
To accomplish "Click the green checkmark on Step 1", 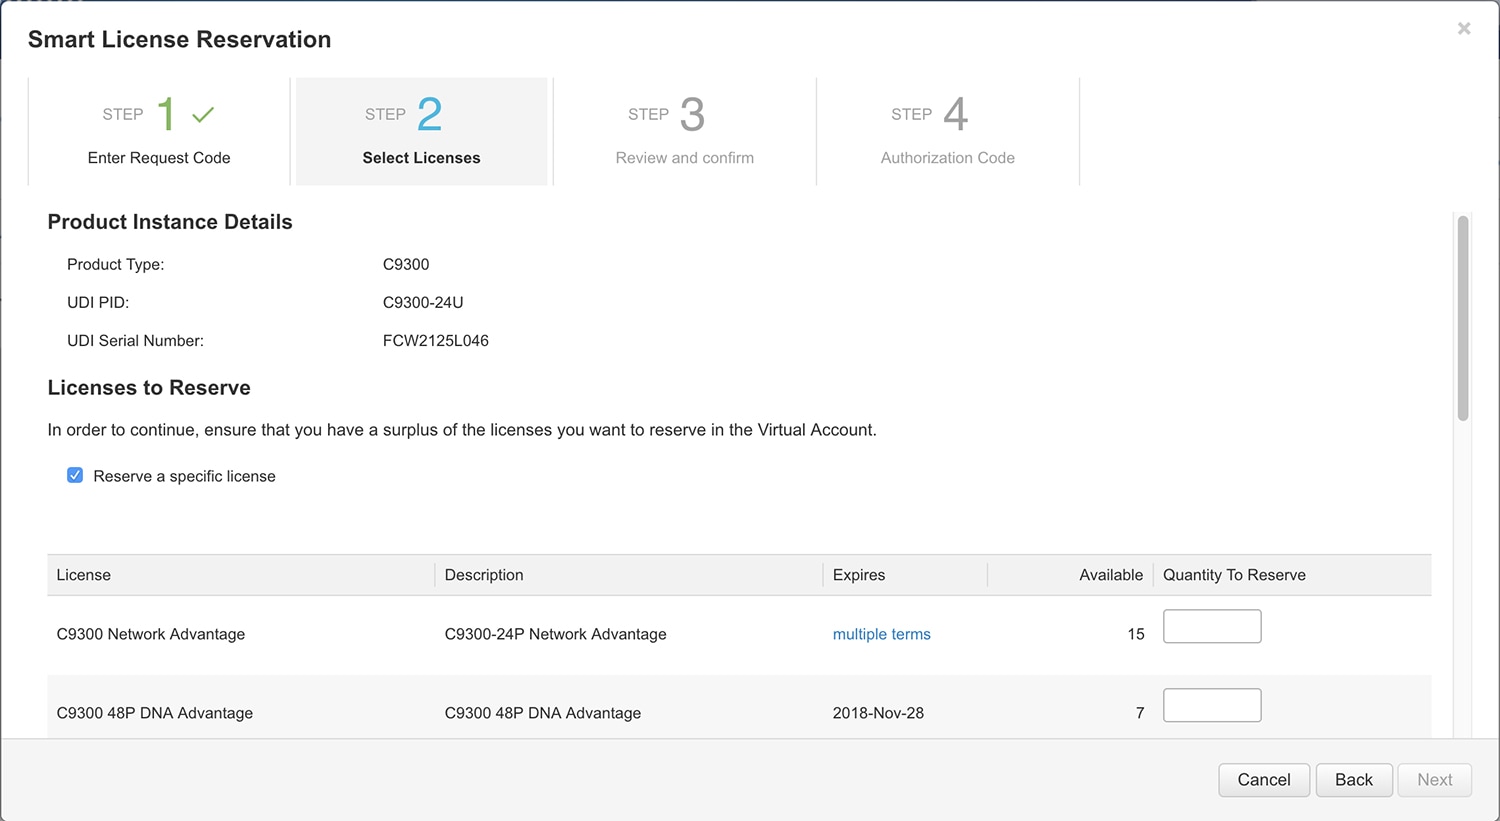I will coord(203,115).
